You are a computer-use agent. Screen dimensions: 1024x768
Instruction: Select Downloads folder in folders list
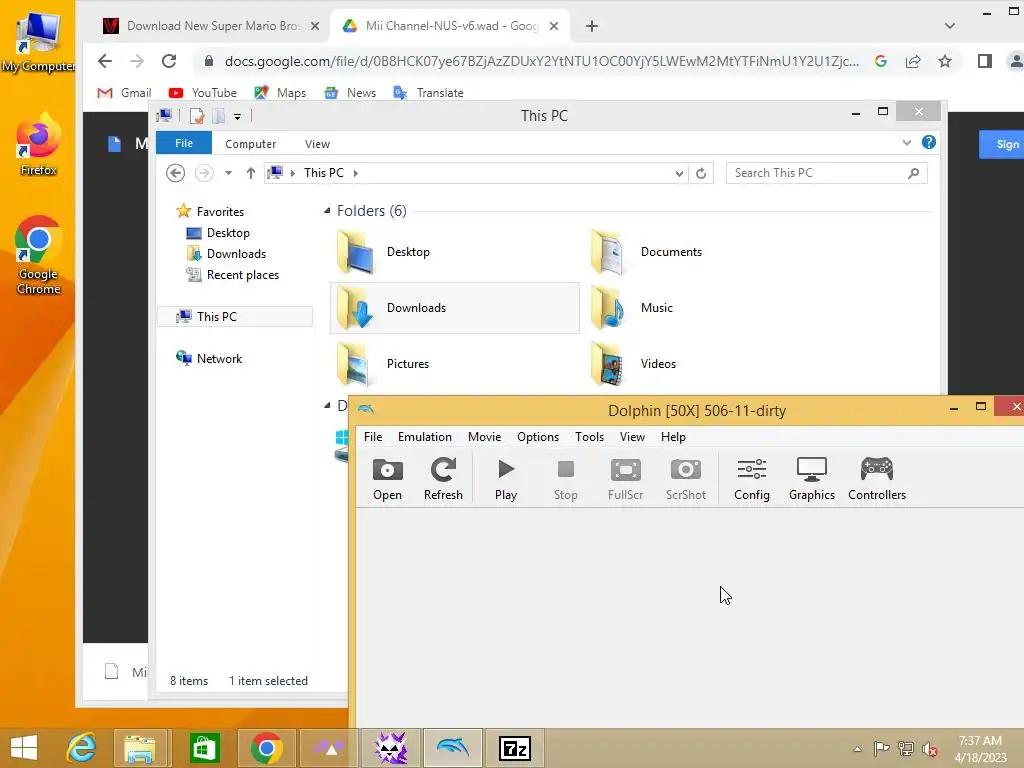click(x=455, y=308)
